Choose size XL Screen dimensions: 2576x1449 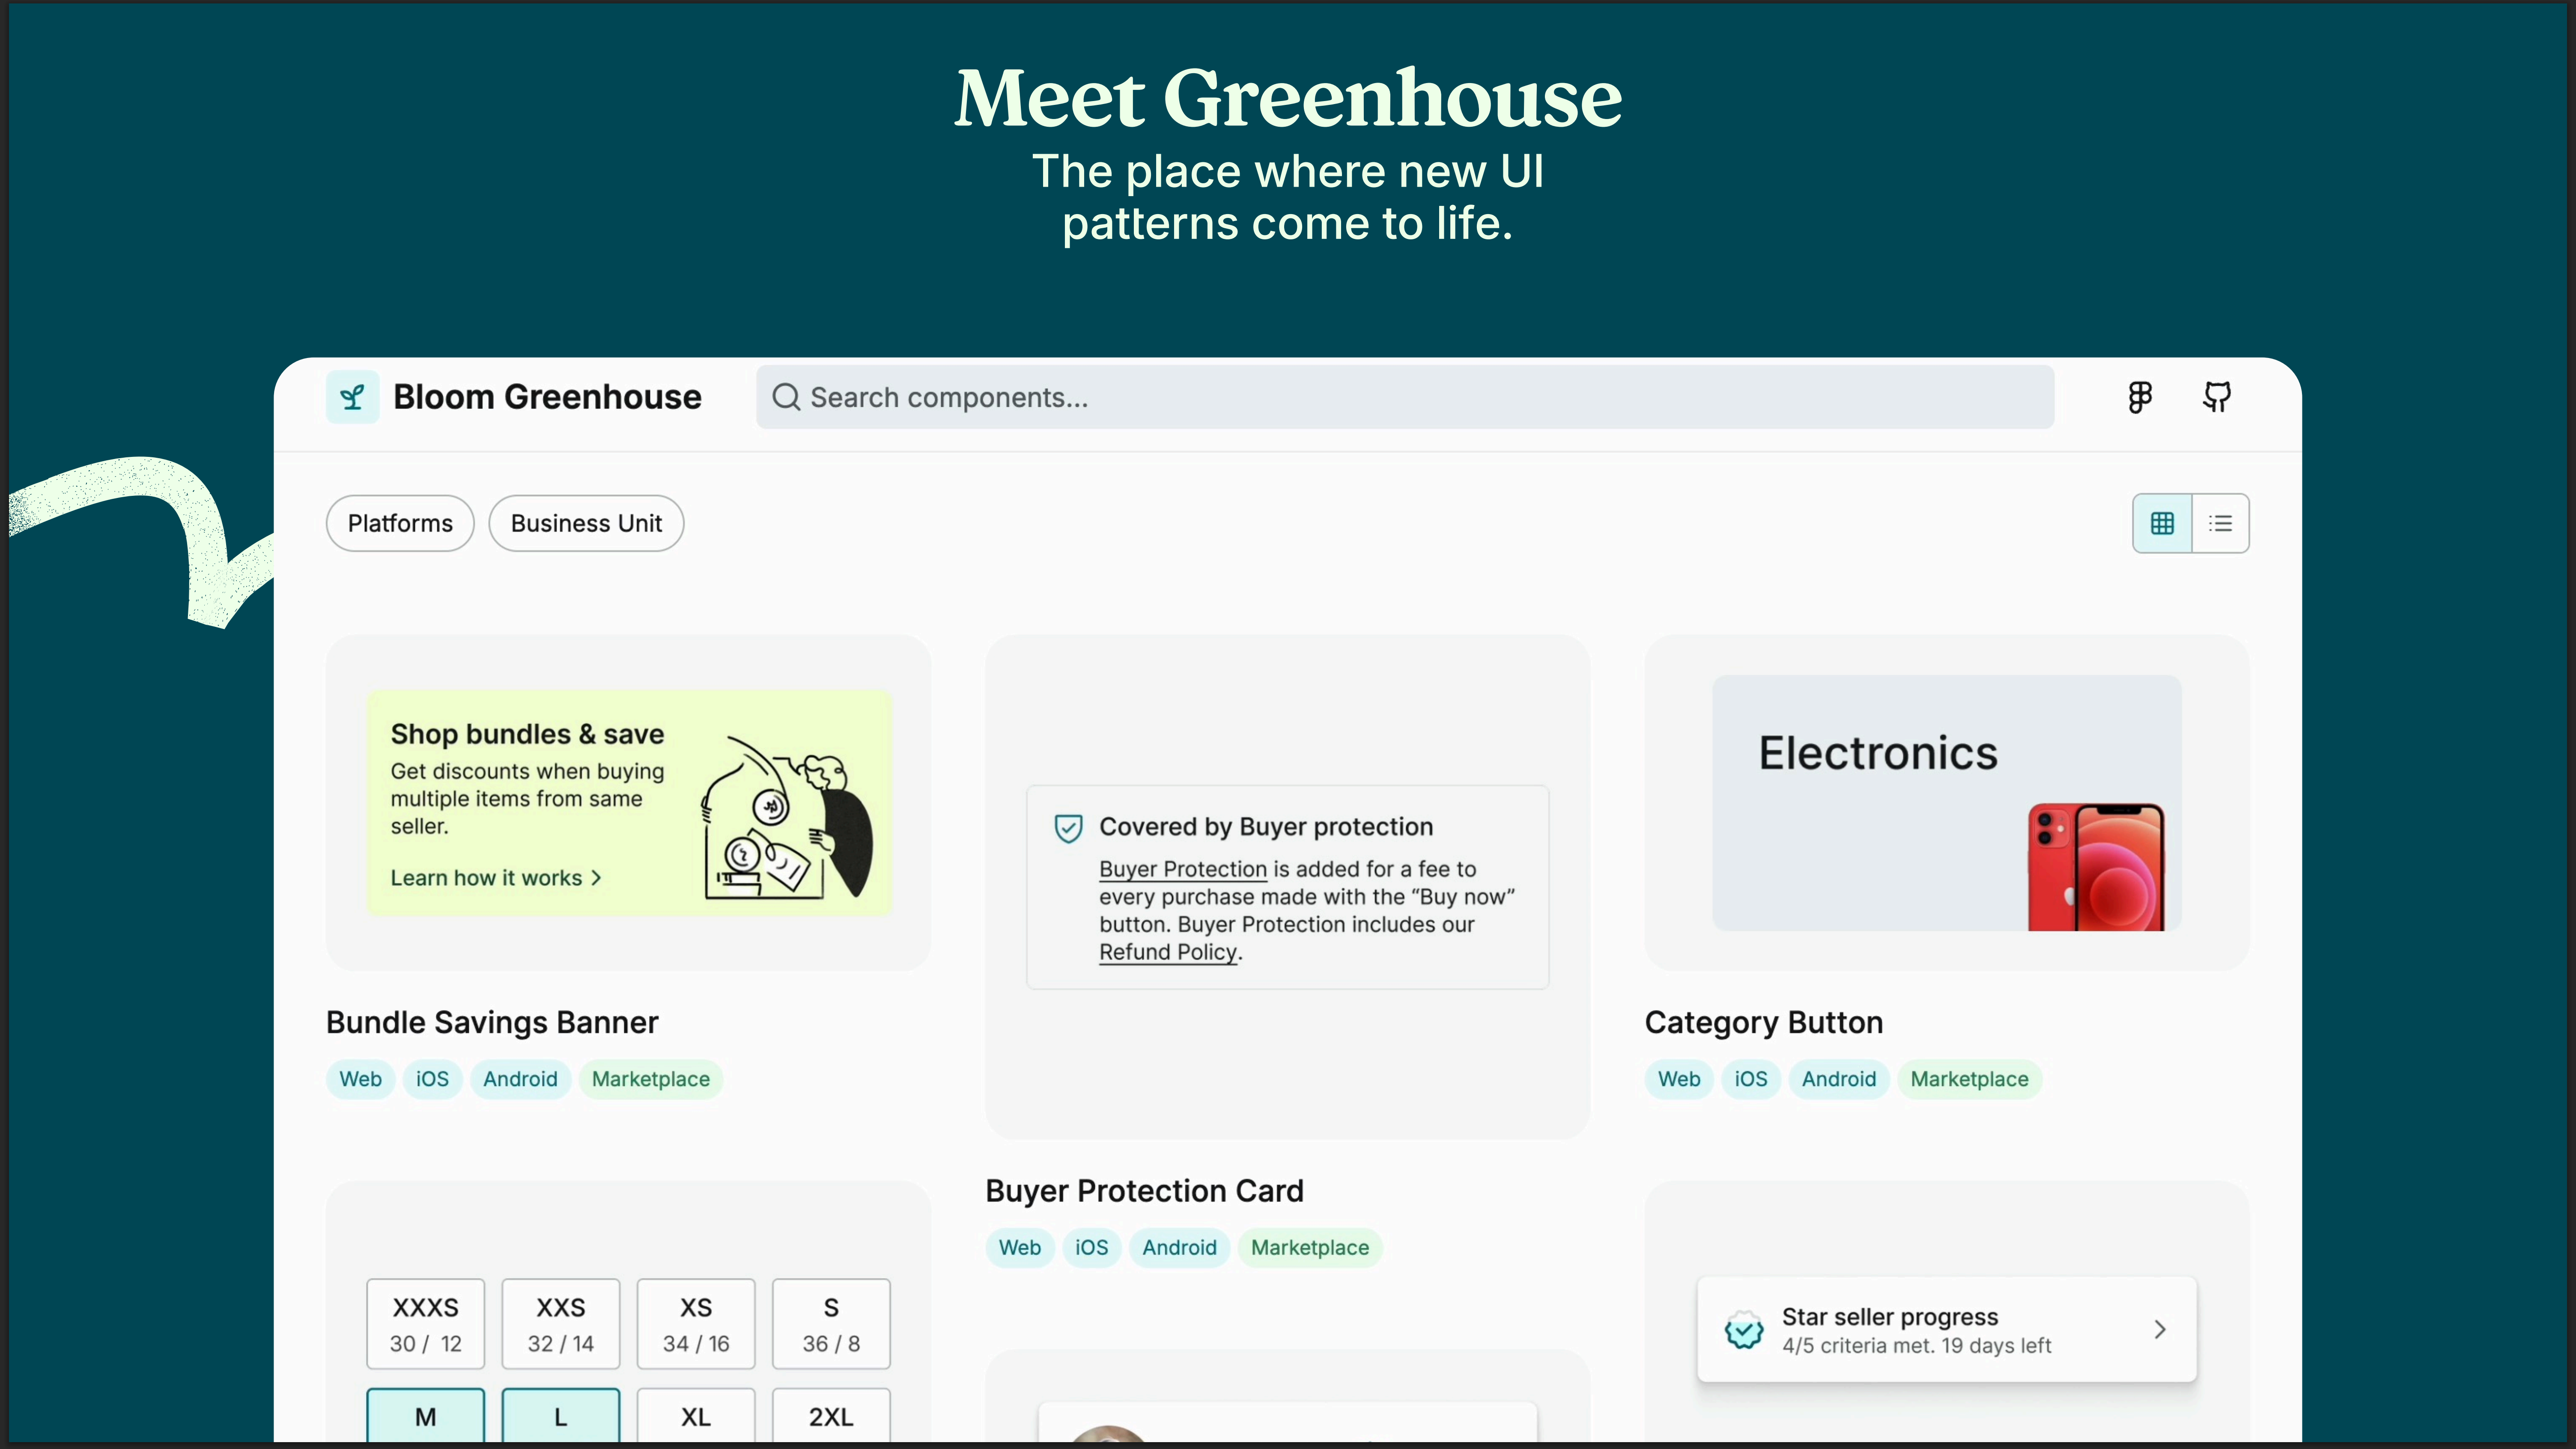(696, 1416)
